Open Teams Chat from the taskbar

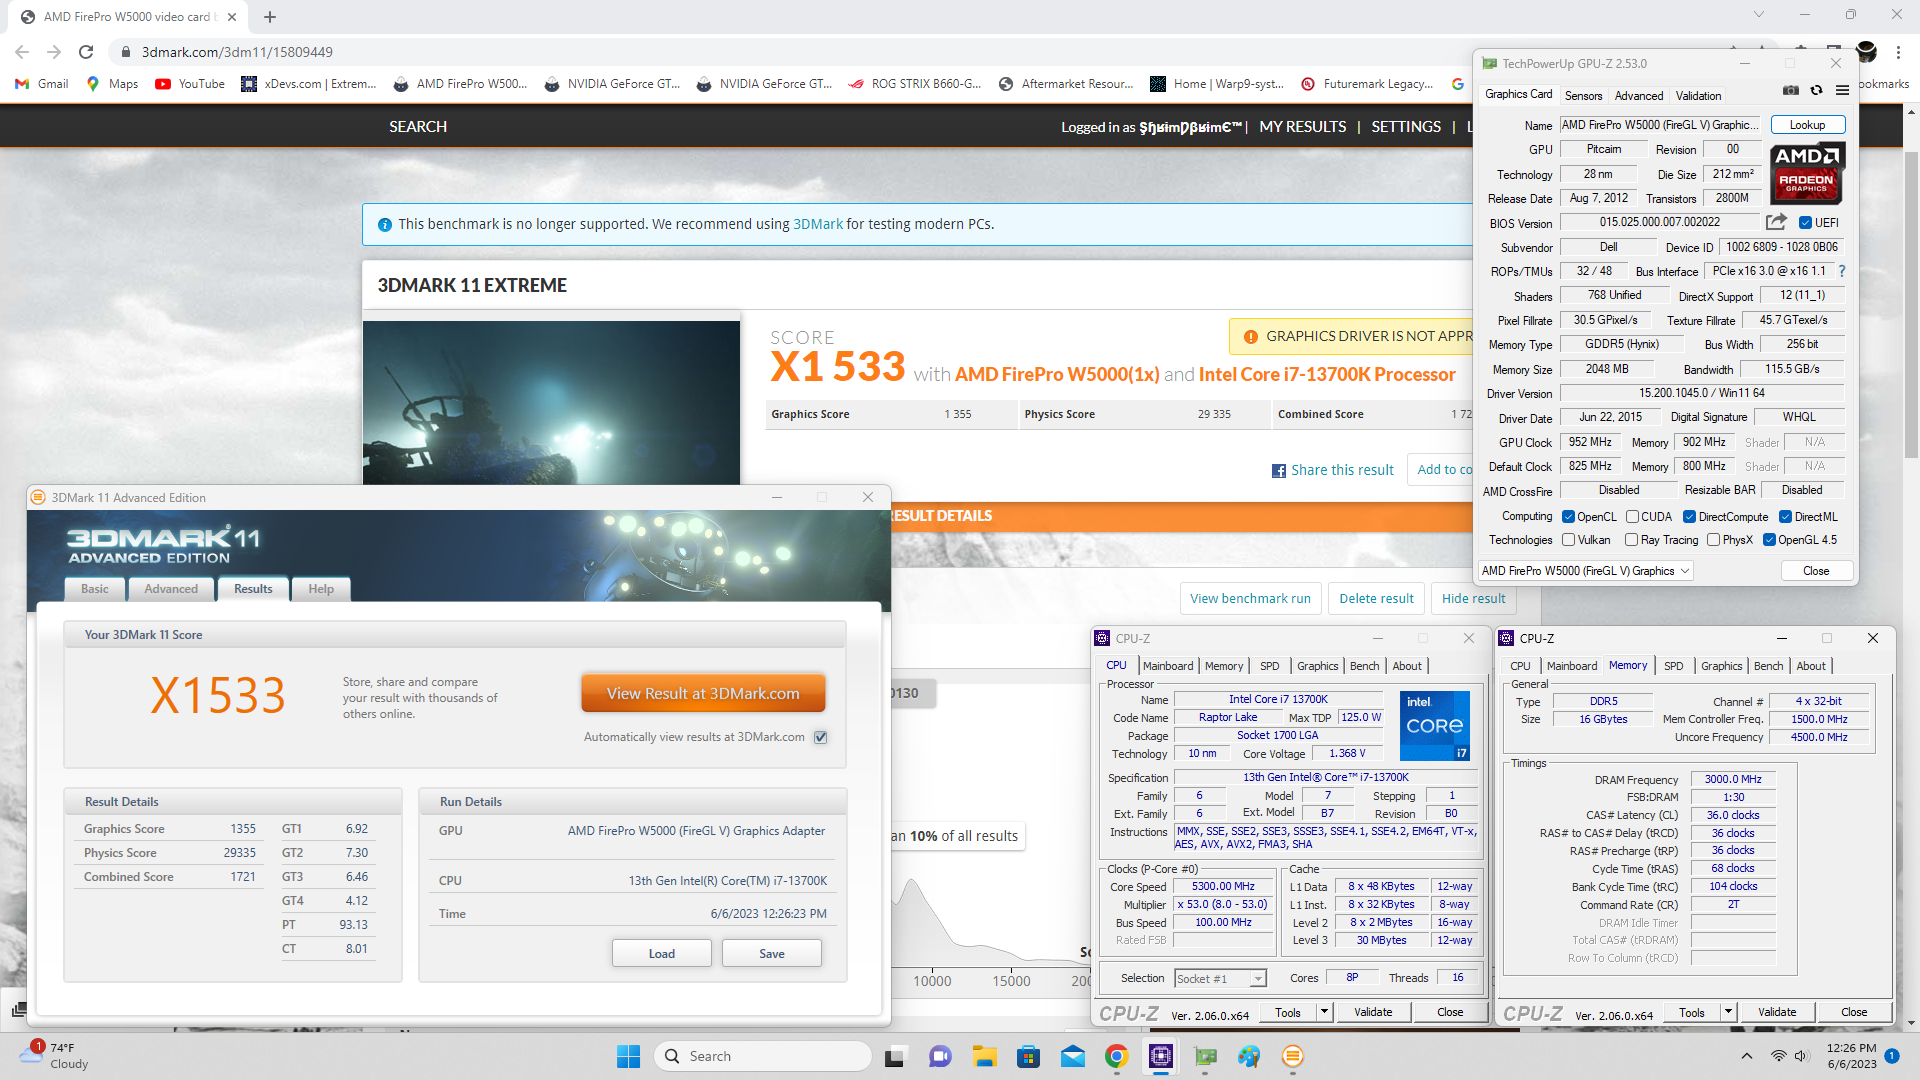point(940,1056)
